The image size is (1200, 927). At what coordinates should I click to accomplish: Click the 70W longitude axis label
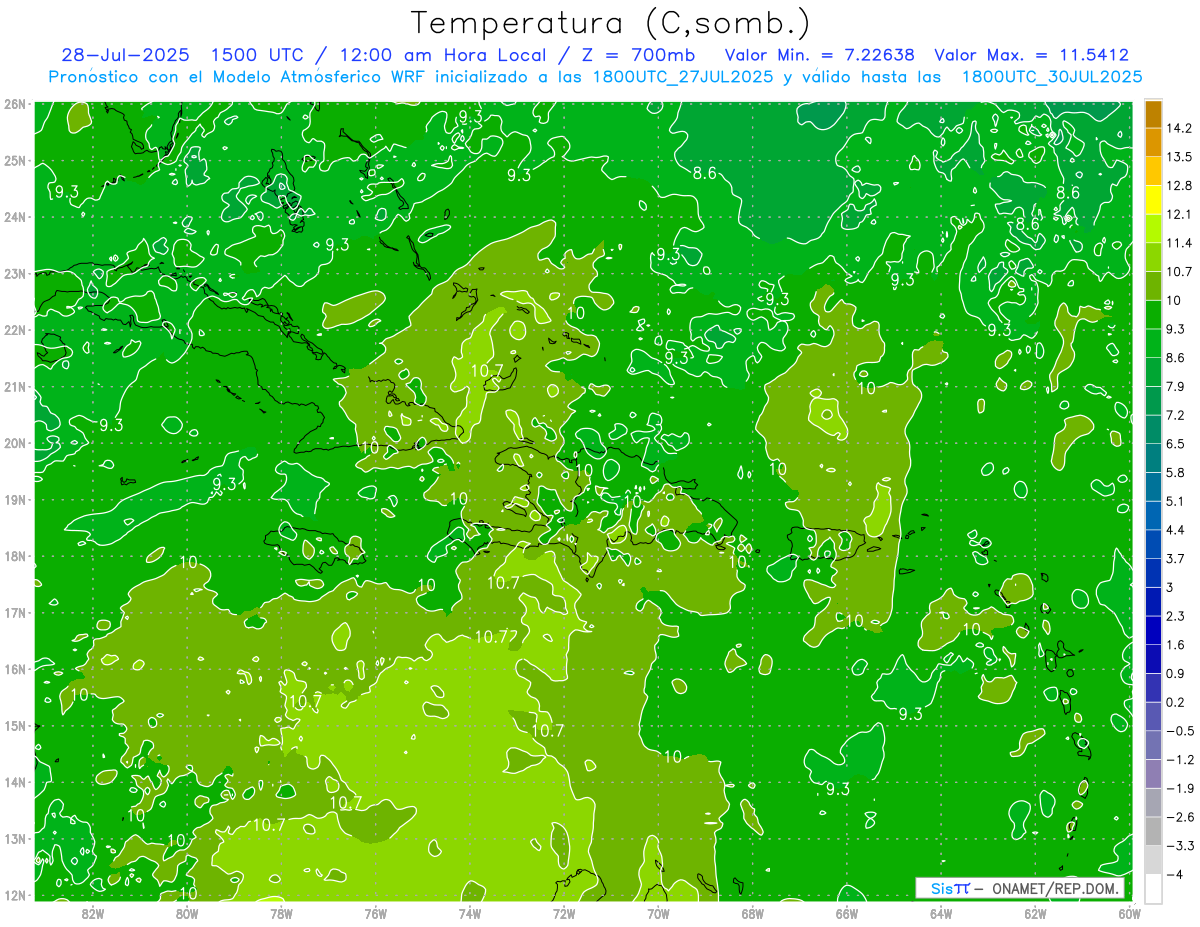658,913
